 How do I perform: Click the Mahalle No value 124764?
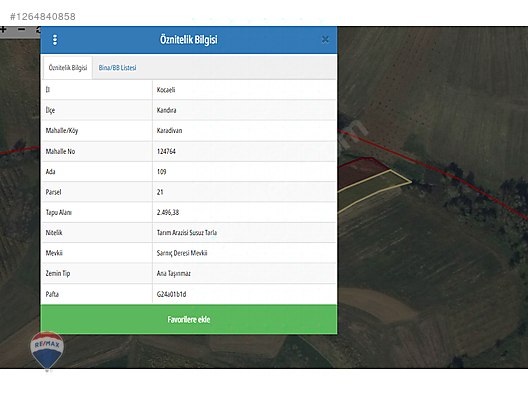[x=166, y=152]
